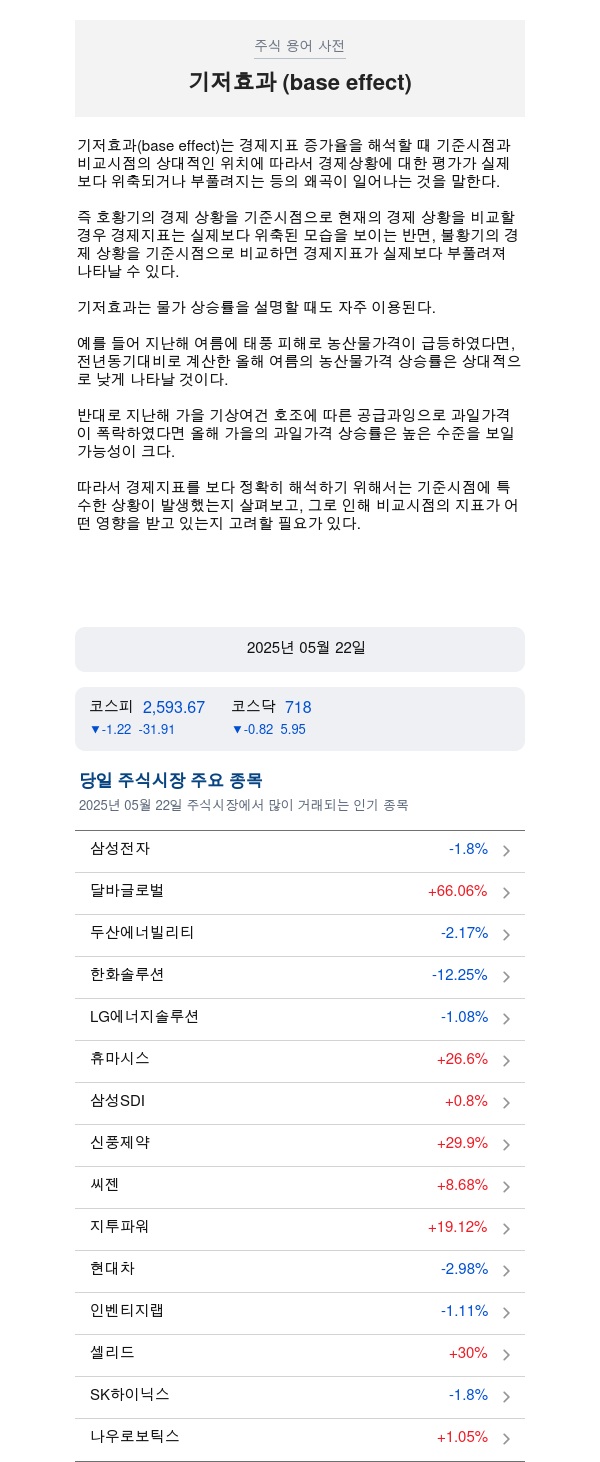The image size is (600, 1462).
Task: Click chevron arrow in 달바글로벌 row
Action: (x=506, y=893)
